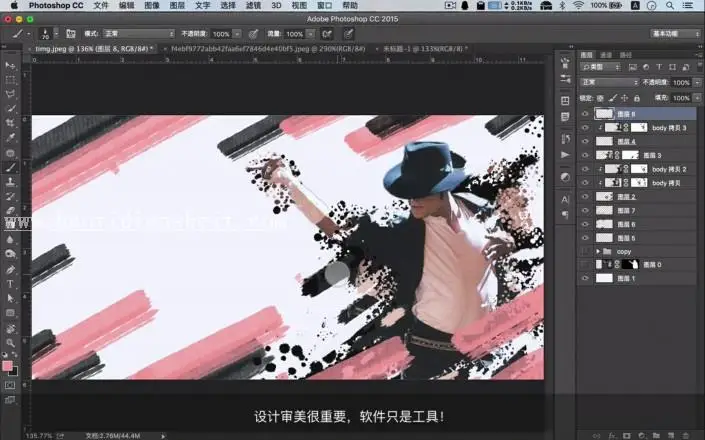Select the Rectangle shape tool

click(x=10, y=313)
